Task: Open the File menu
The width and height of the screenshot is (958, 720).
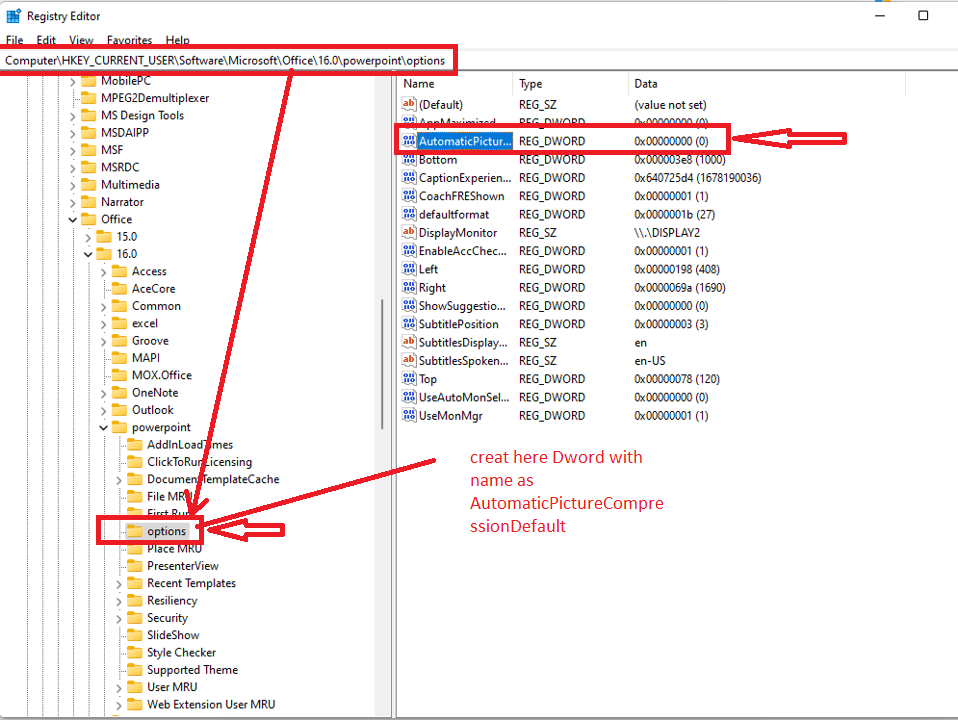Action: click(15, 40)
